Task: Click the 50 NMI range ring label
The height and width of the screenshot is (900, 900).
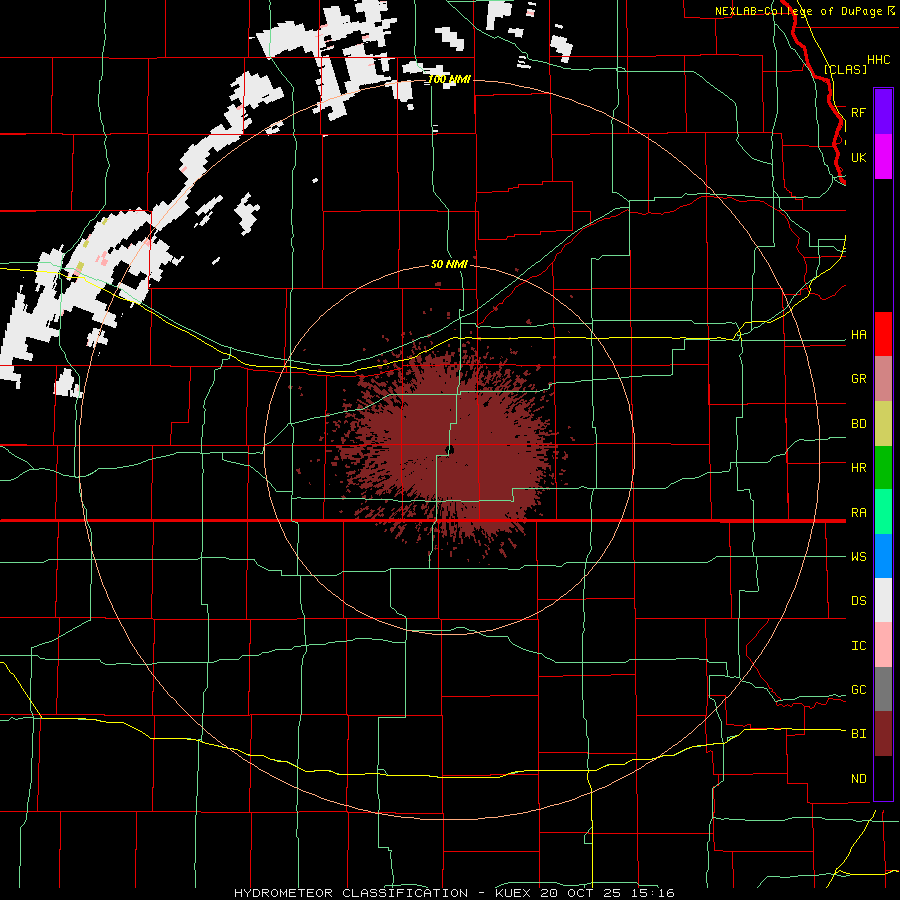Action: (x=449, y=265)
